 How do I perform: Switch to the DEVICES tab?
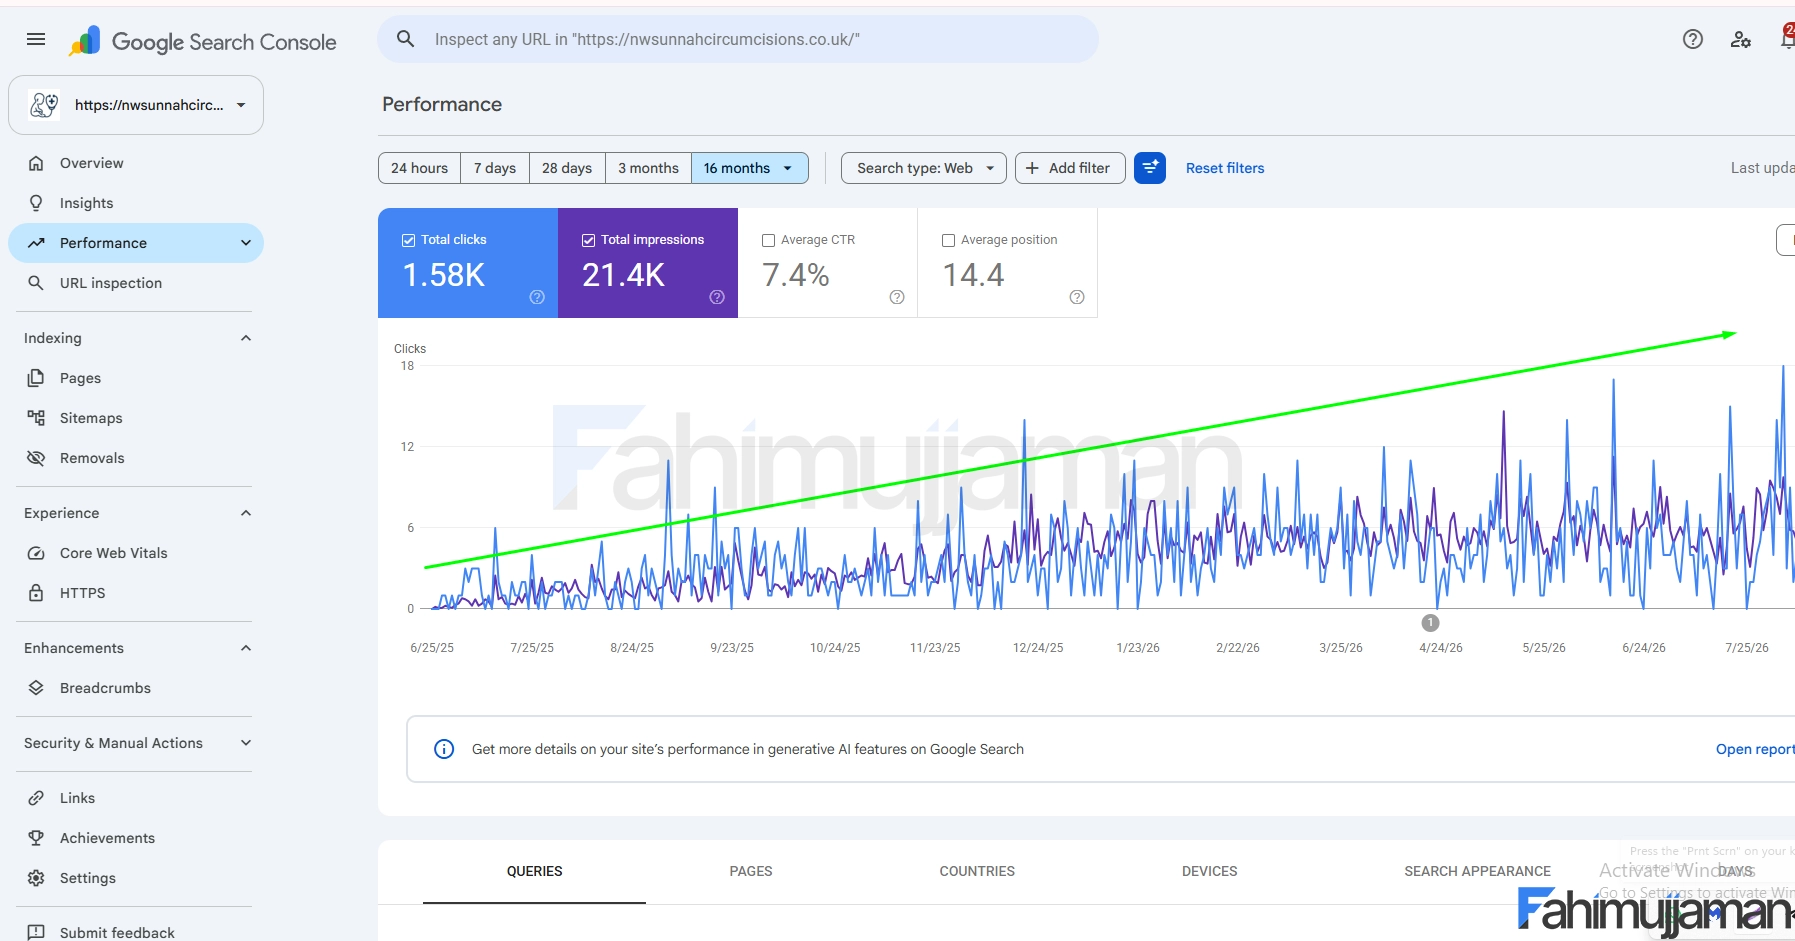tap(1209, 872)
